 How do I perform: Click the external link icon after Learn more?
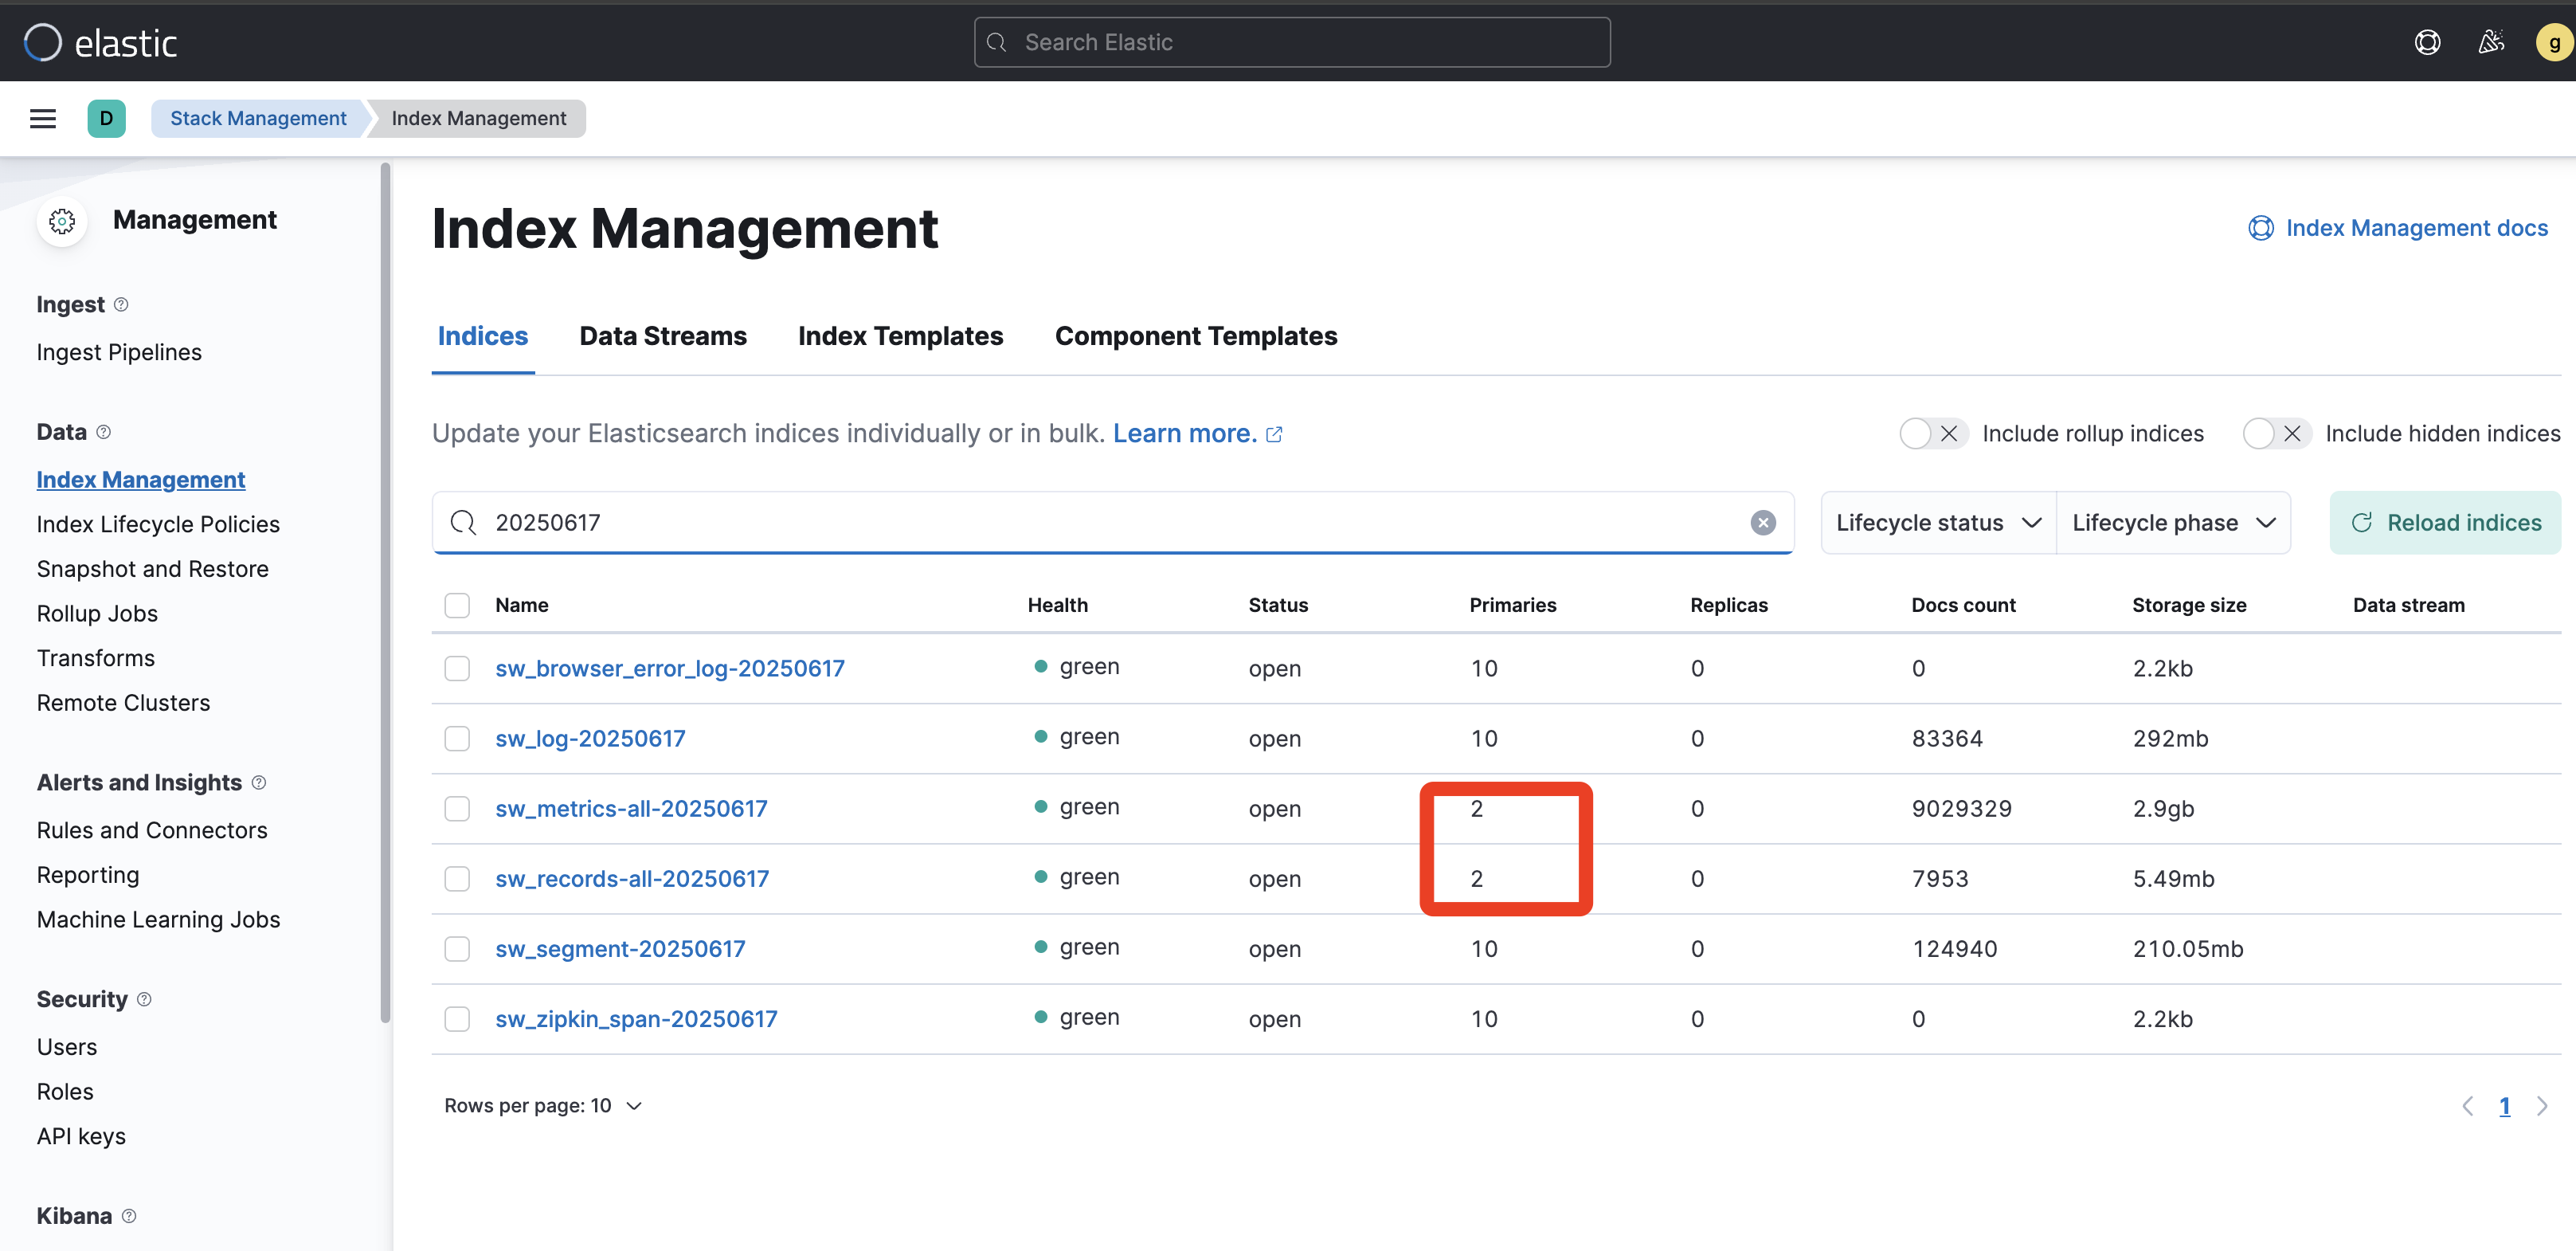pos(1274,434)
